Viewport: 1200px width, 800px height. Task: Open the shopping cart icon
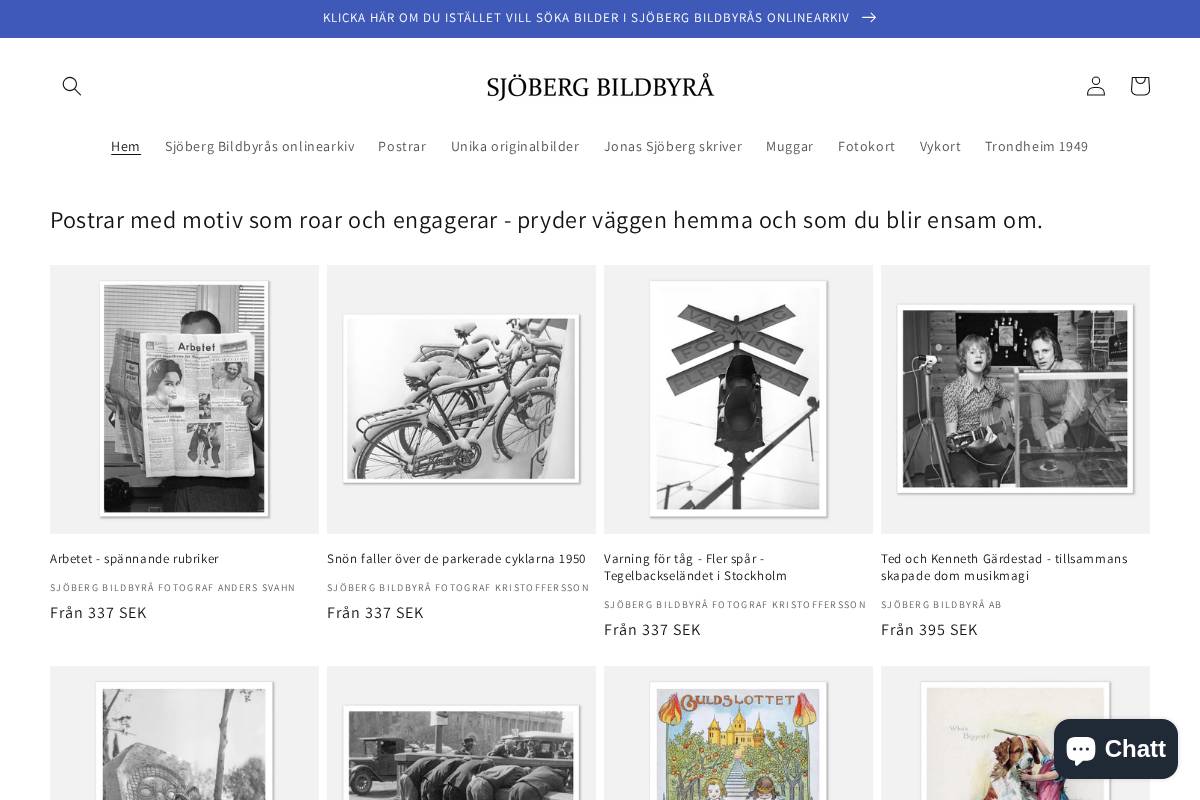pyautogui.click(x=1140, y=86)
